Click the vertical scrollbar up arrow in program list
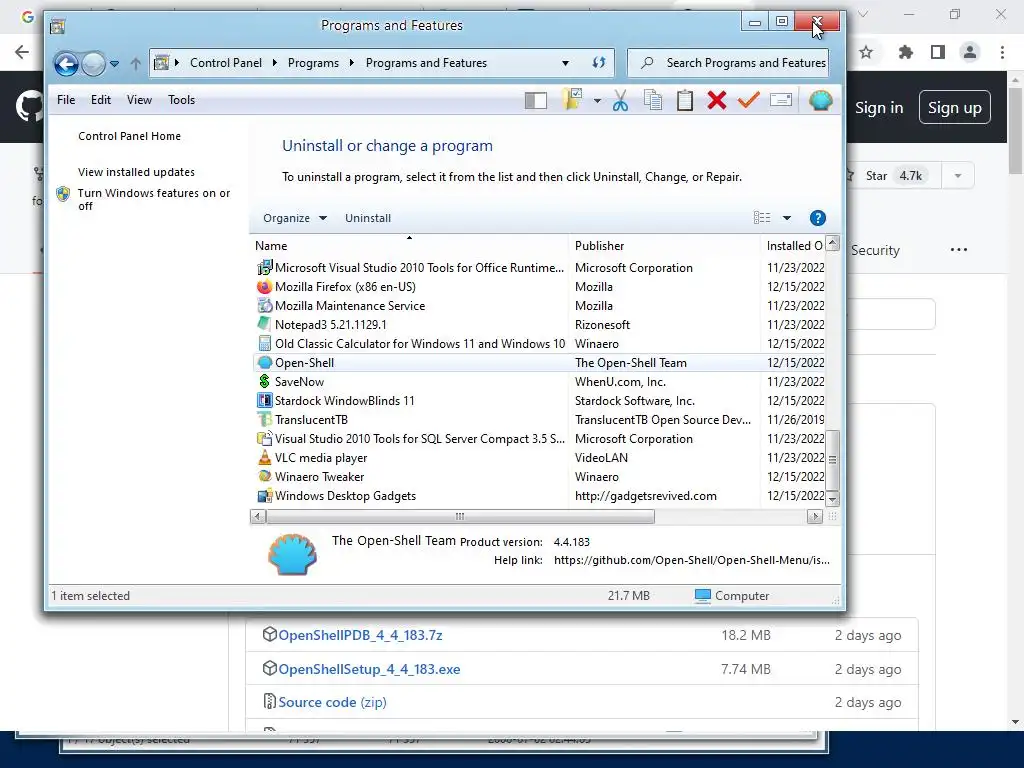 pos(832,244)
